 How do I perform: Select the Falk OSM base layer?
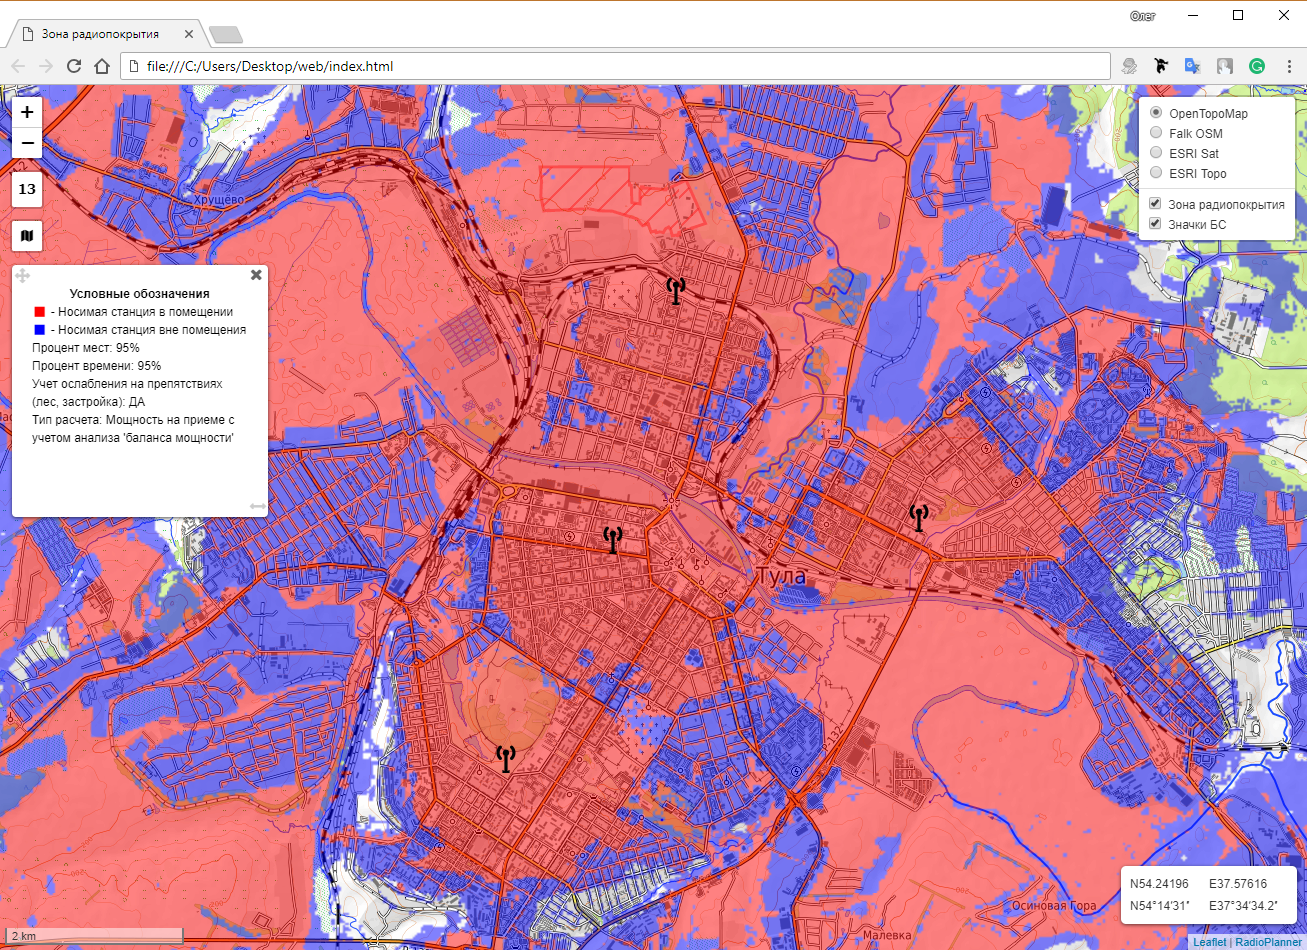(1156, 133)
